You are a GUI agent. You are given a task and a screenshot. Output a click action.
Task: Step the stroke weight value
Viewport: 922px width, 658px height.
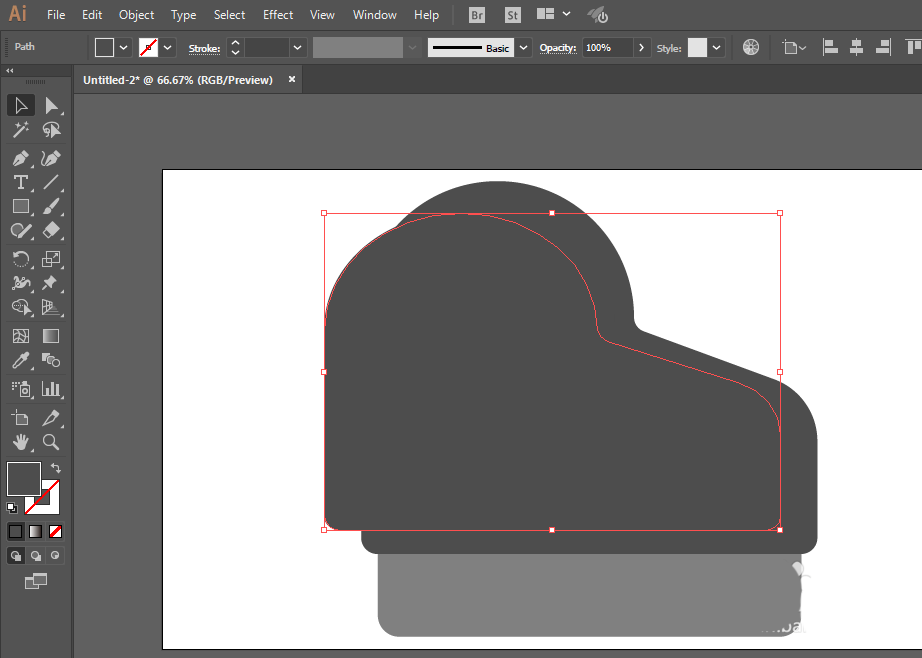(235, 48)
